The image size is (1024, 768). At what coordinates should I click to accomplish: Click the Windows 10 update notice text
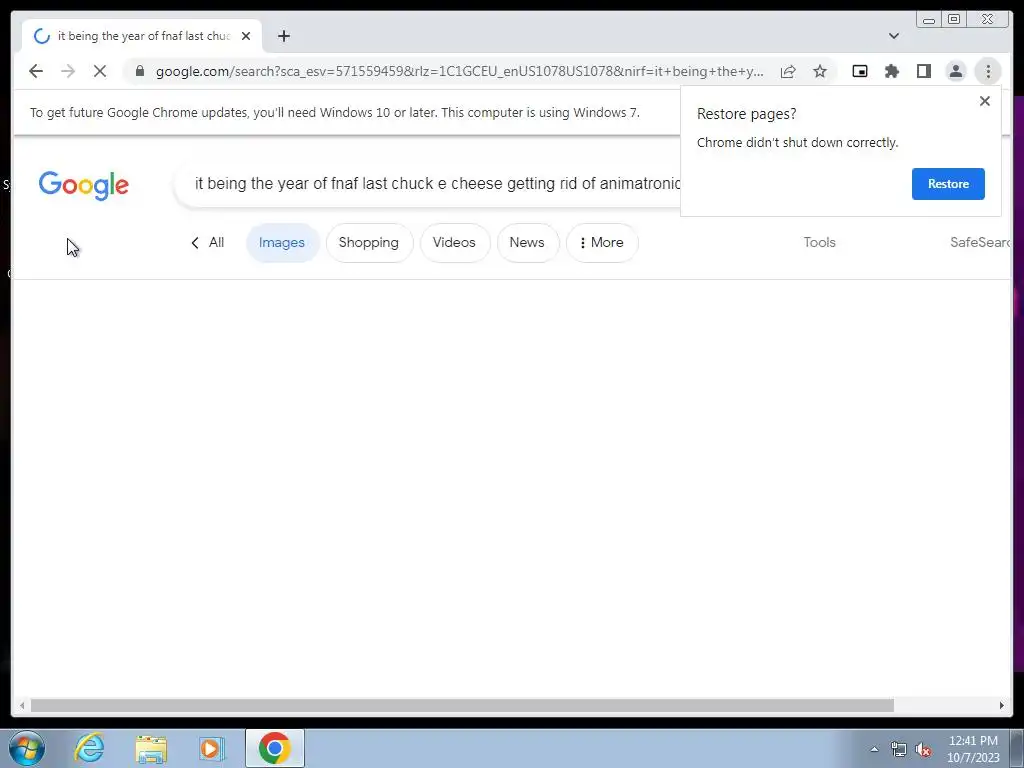(334, 112)
